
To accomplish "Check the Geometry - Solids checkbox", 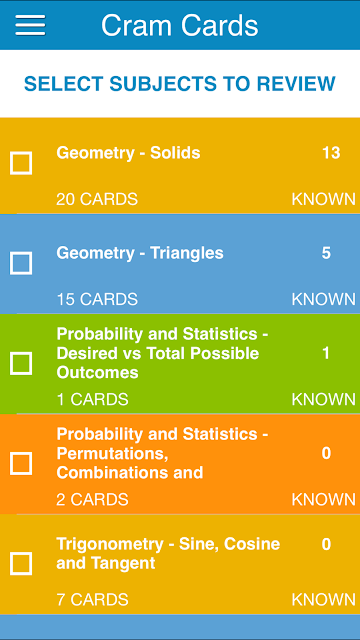I will point(21,163).
